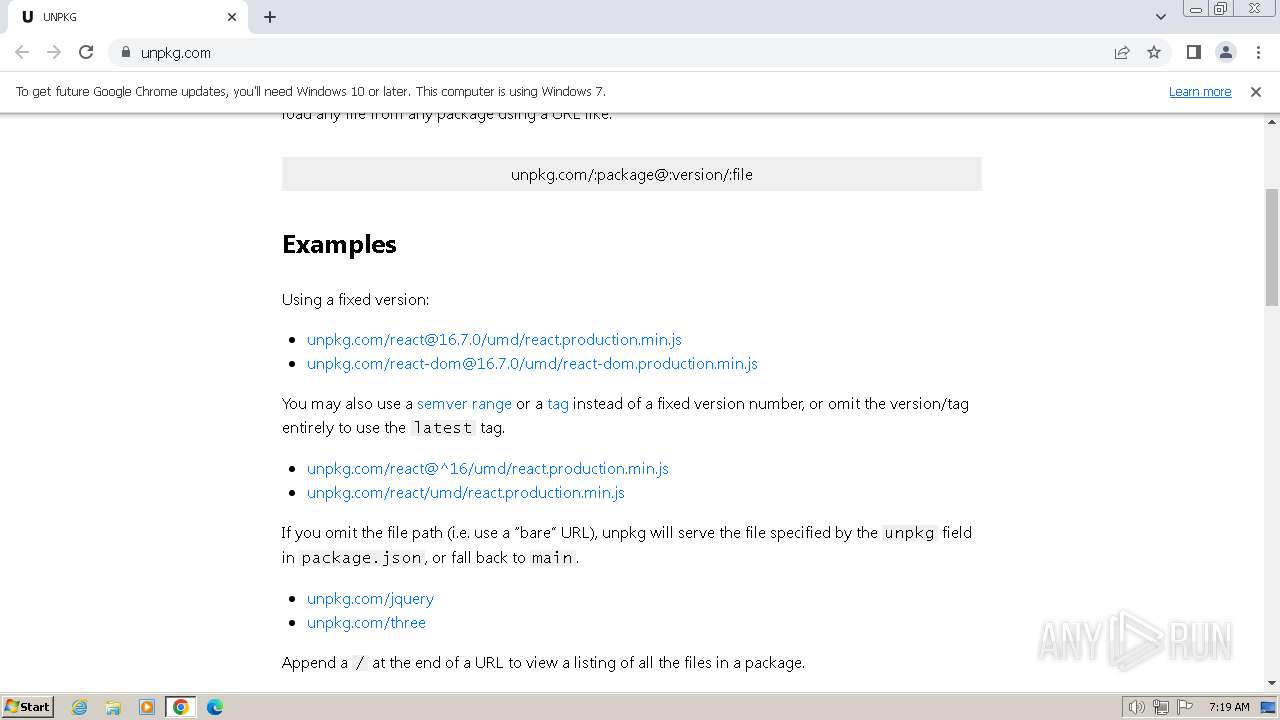Open Chrome side panel icon

(1193, 52)
